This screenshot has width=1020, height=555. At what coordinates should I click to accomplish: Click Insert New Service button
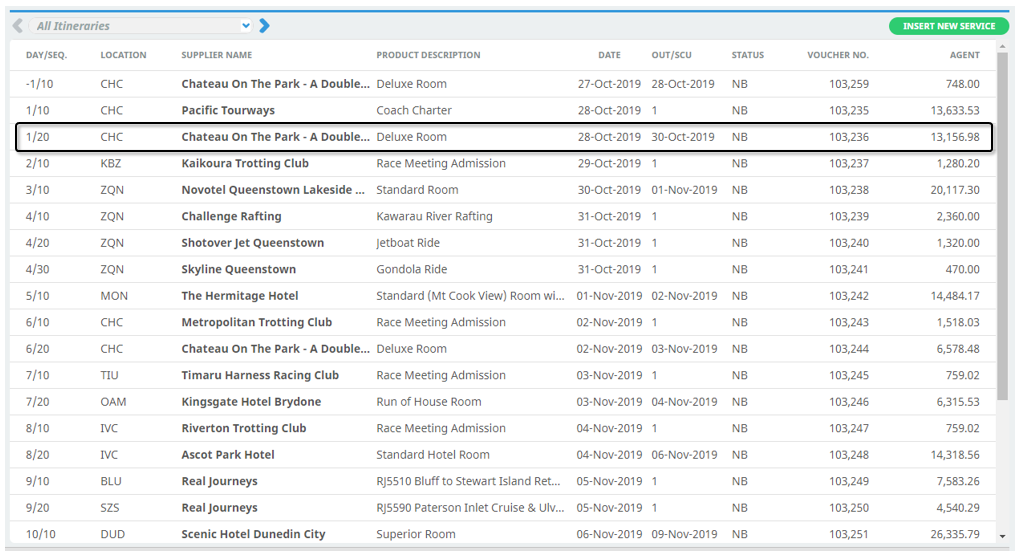(x=948, y=26)
